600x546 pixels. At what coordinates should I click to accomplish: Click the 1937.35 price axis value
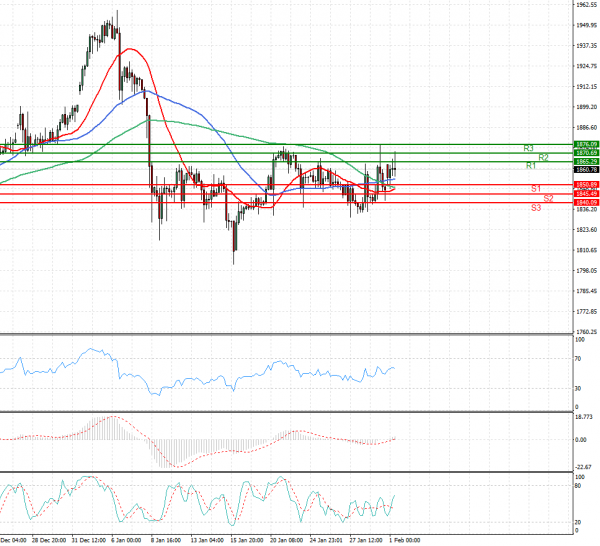(x=587, y=46)
